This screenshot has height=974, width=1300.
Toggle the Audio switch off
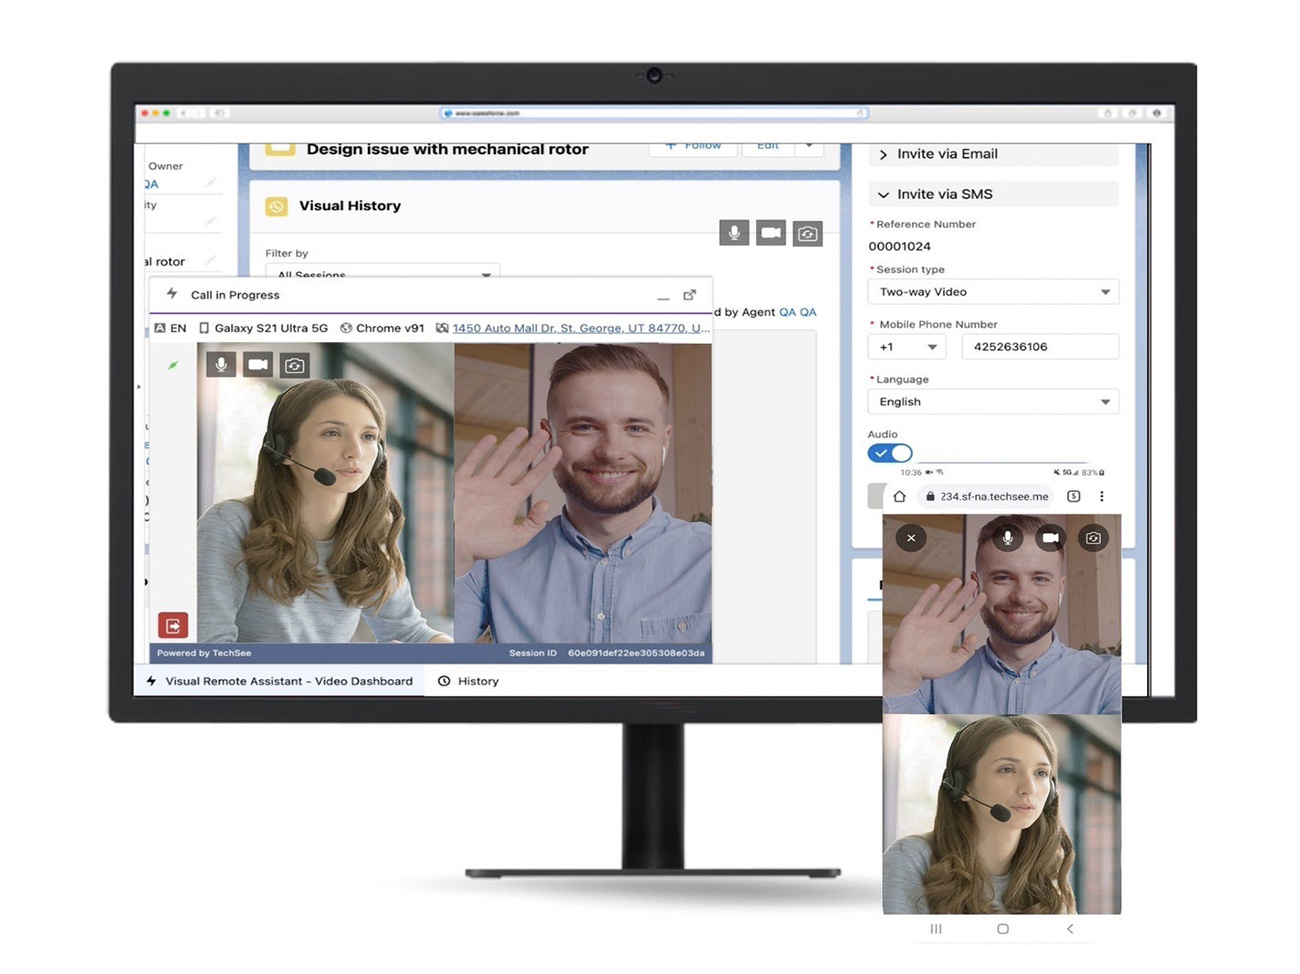tap(890, 453)
